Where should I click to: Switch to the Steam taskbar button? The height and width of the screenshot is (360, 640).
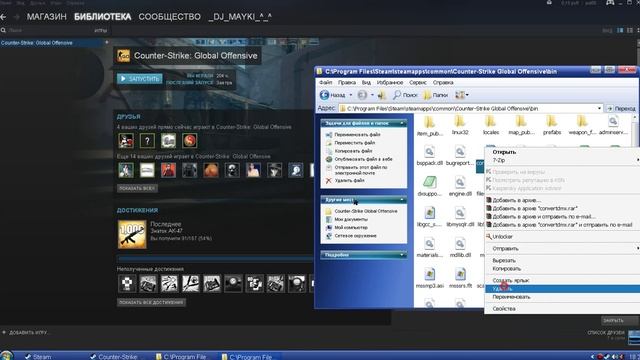click(38, 356)
